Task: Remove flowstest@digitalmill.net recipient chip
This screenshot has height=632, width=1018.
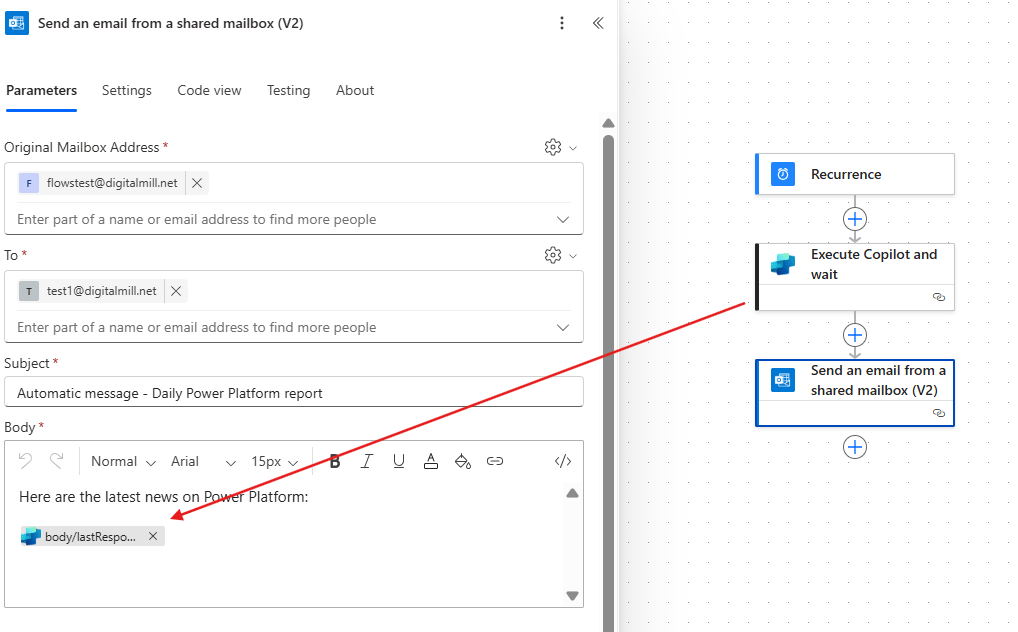Action: click(197, 183)
